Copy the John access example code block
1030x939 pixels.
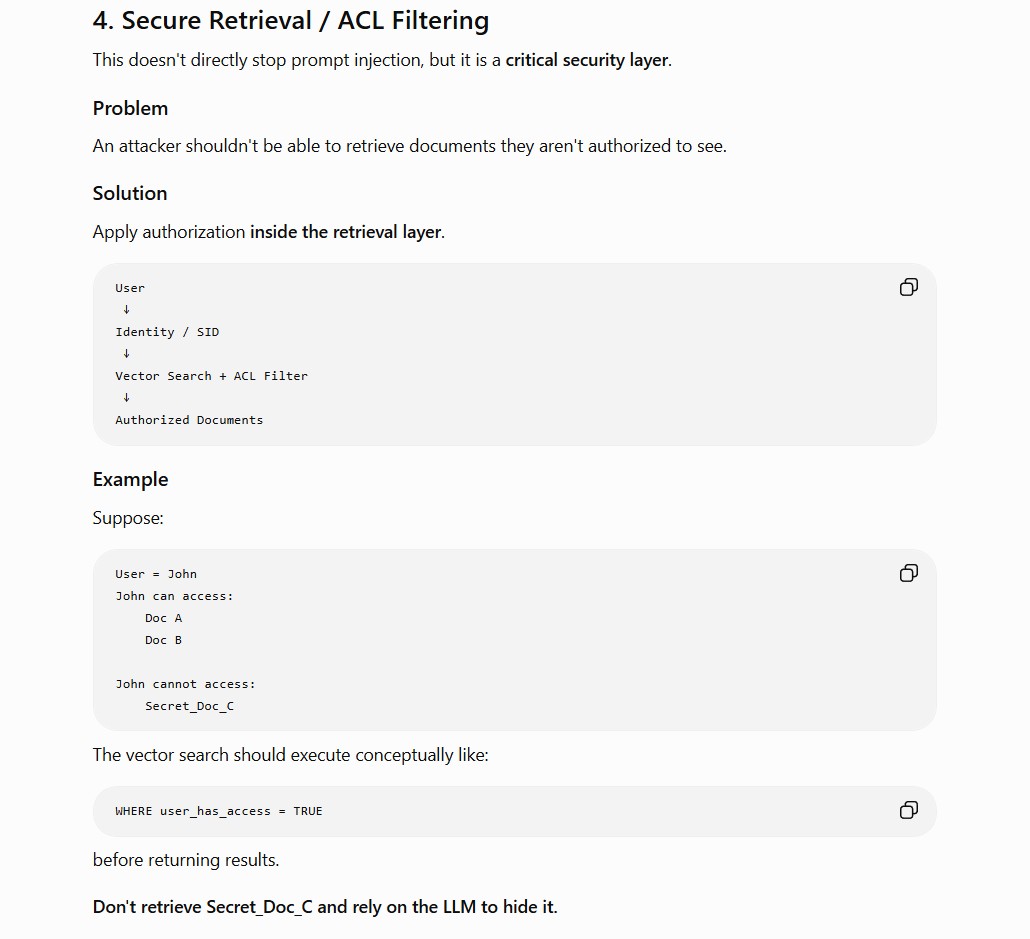click(908, 573)
